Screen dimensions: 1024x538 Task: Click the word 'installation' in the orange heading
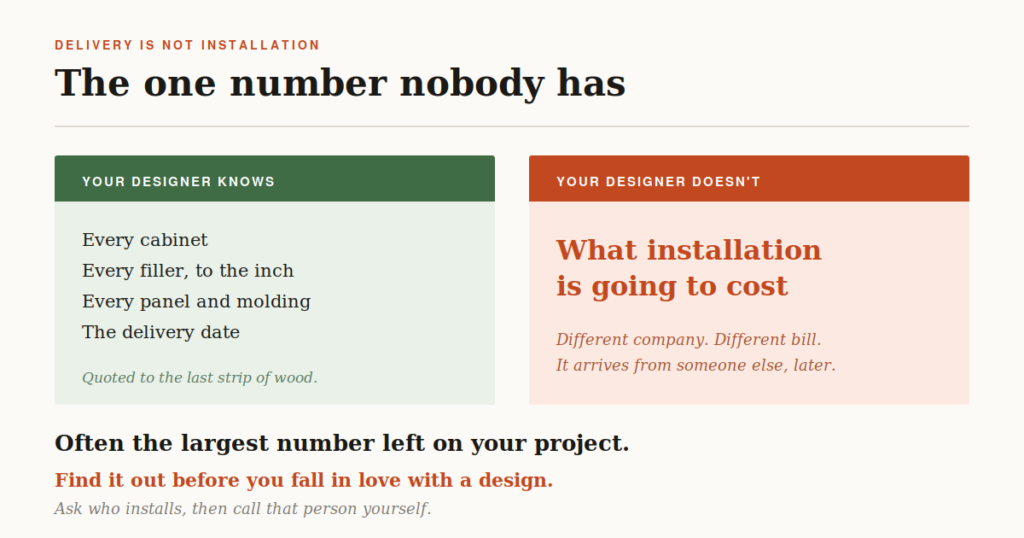[x=734, y=250]
